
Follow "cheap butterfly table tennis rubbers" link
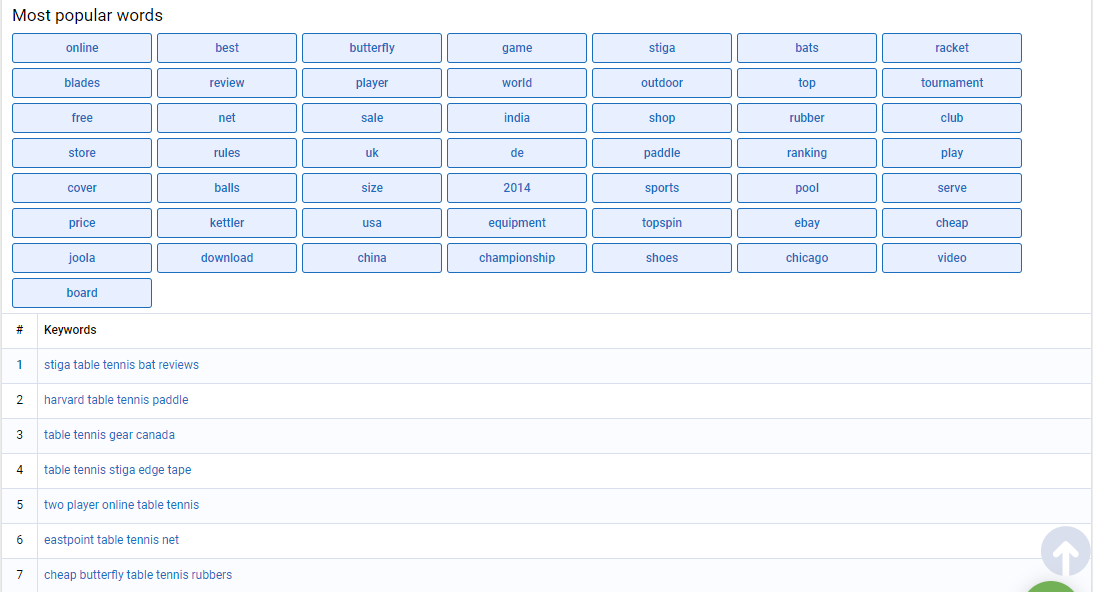coord(138,575)
